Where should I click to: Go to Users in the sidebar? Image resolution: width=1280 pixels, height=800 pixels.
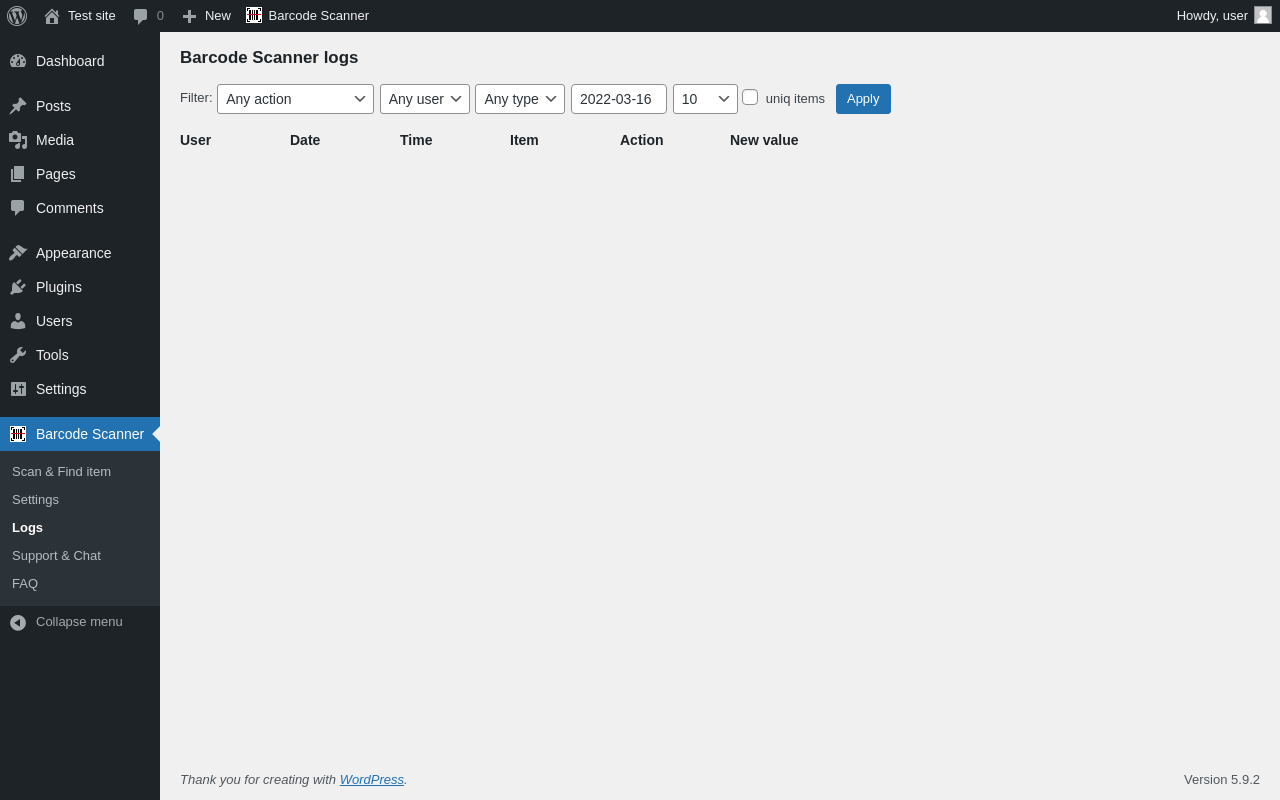click(x=80, y=321)
